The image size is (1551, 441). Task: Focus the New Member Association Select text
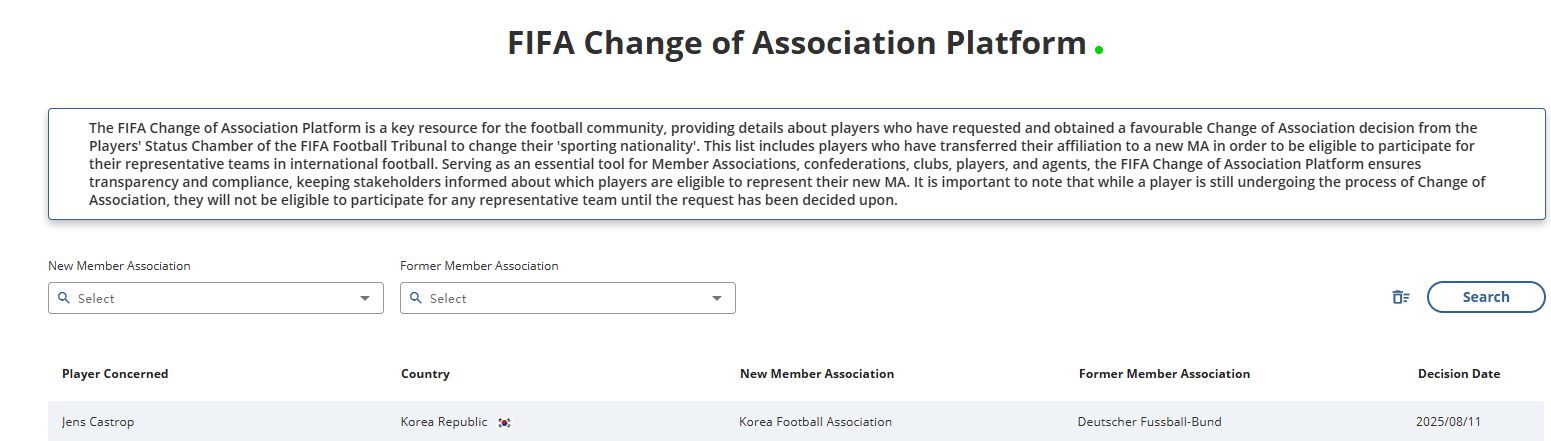tap(96, 298)
